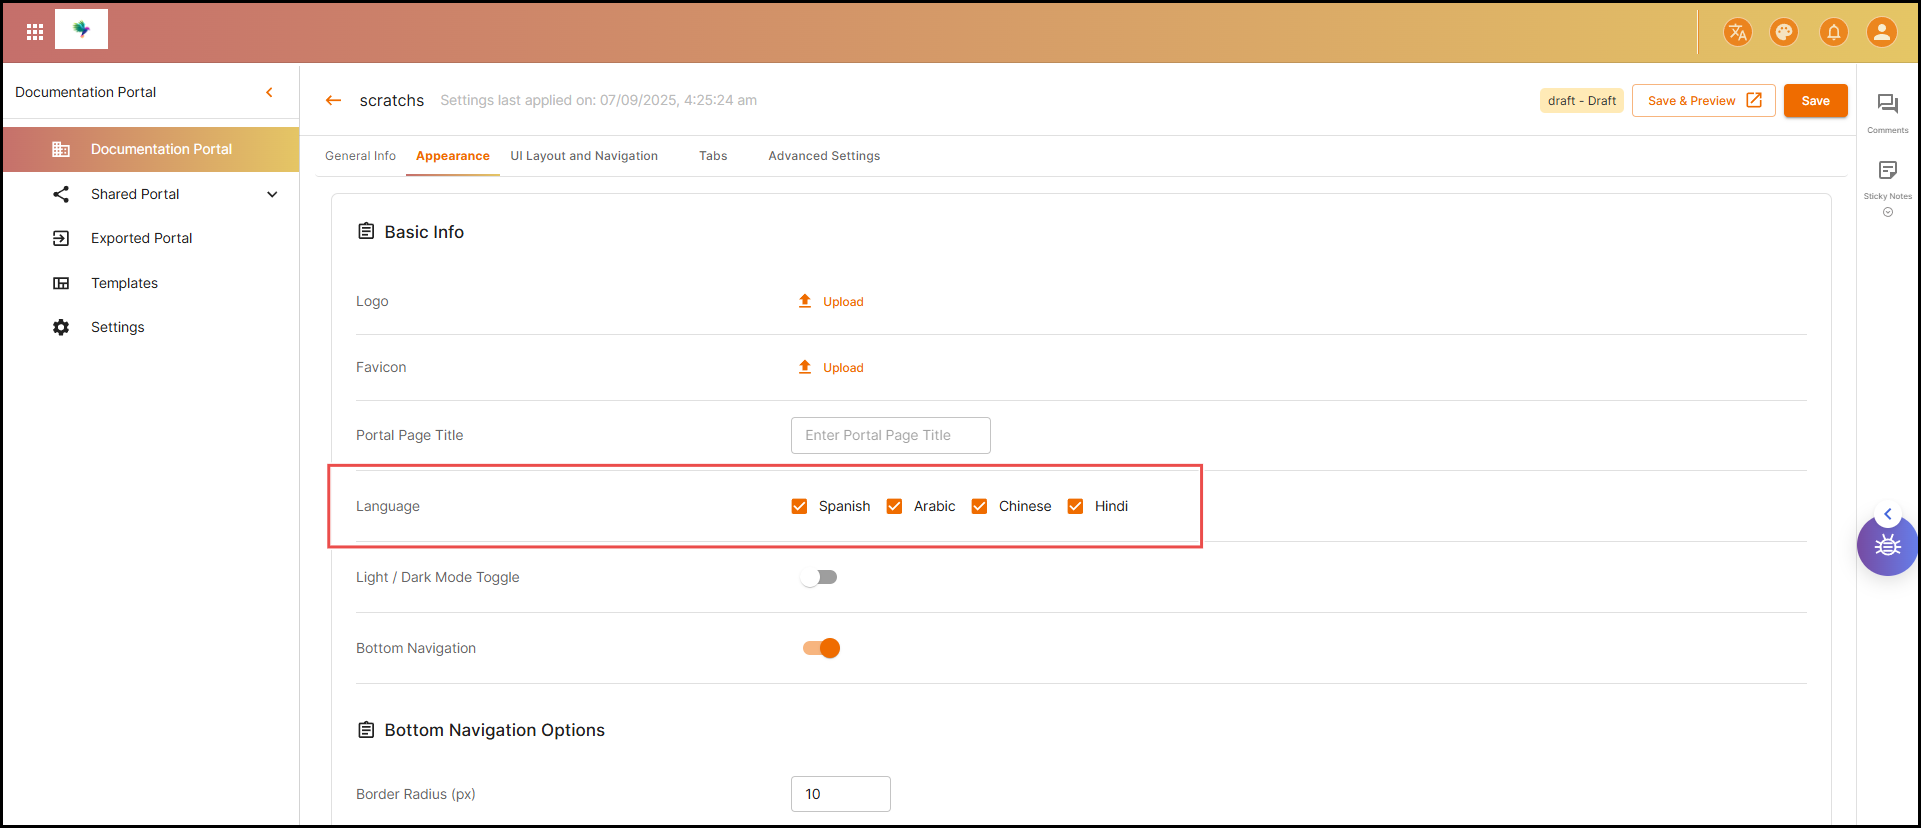Open the user profile avatar
The width and height of the screenshot is (1921, 828).
click(1881, 32)
